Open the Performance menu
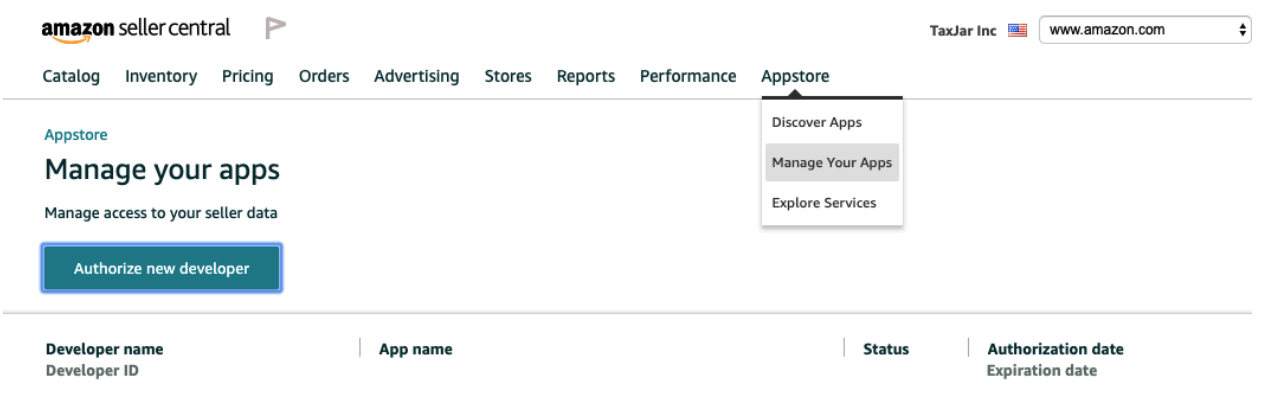 pyautogui.click(x=688, y=76)
